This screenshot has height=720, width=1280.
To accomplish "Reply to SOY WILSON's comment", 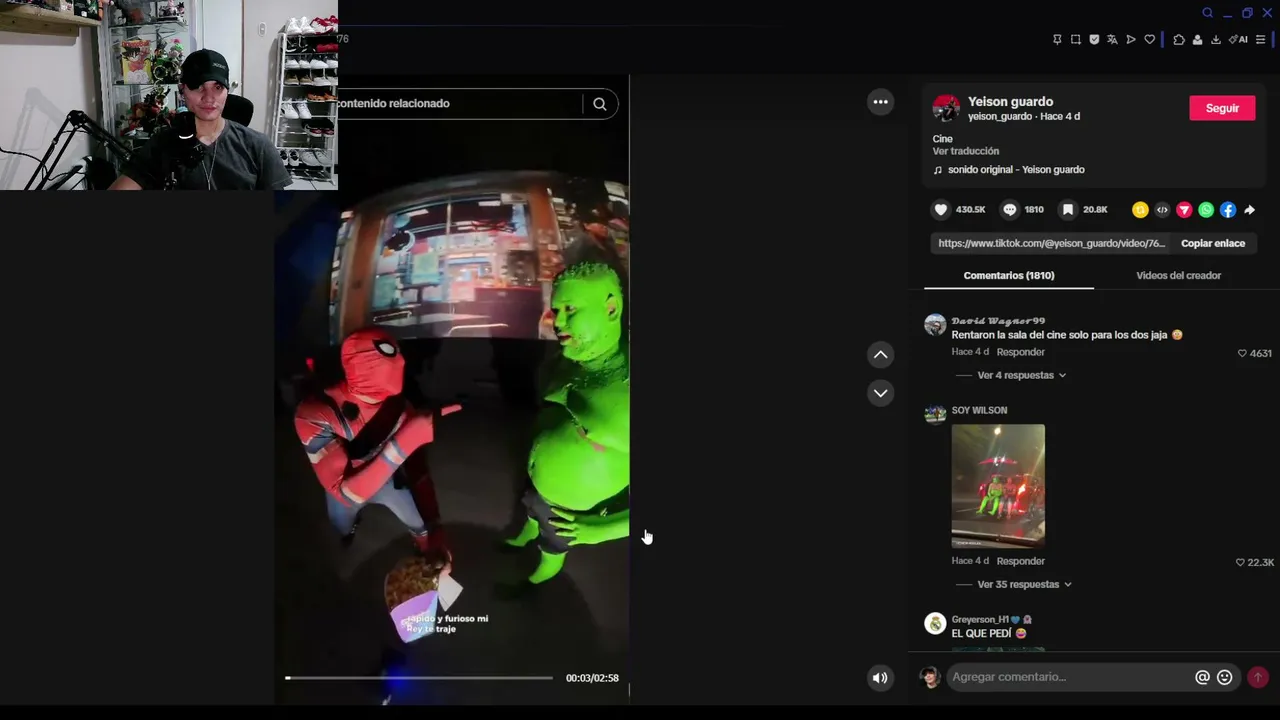I will pos(1020,561).
